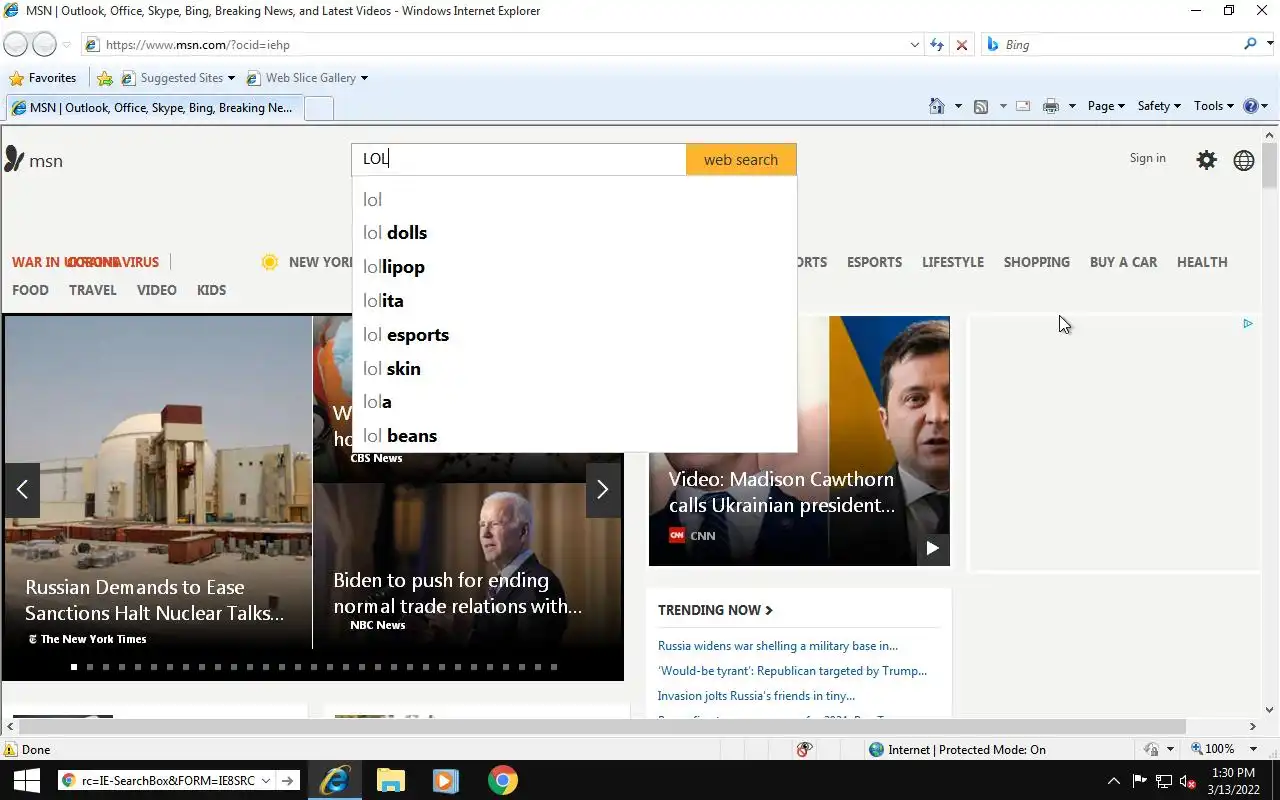Image resolution: width=1280 pixels, height=800 pixels.
Task: Expand the address bar history dropdown
Action: pyautogui.click(x=914, y=45)
